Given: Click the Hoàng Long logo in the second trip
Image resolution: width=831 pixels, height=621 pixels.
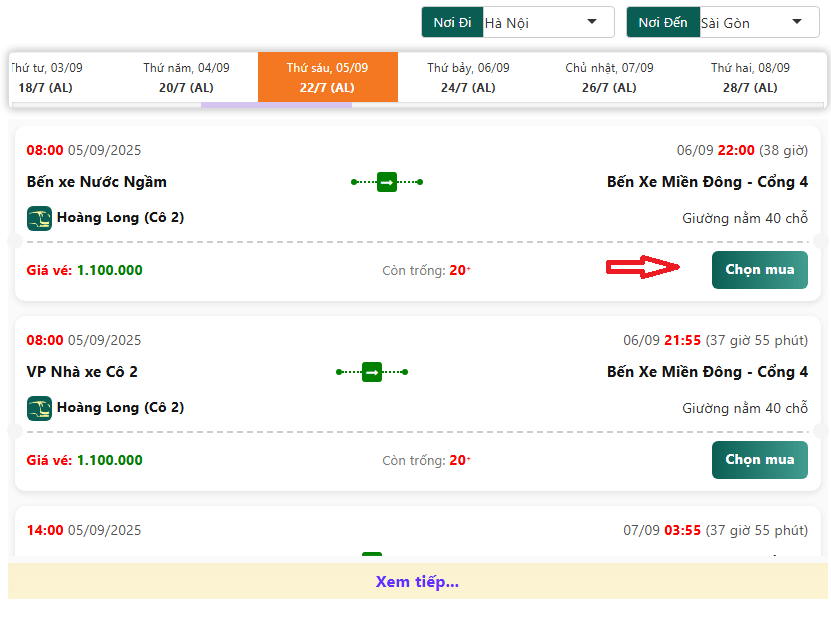Looking at the screenshot, I should (39, 408).
